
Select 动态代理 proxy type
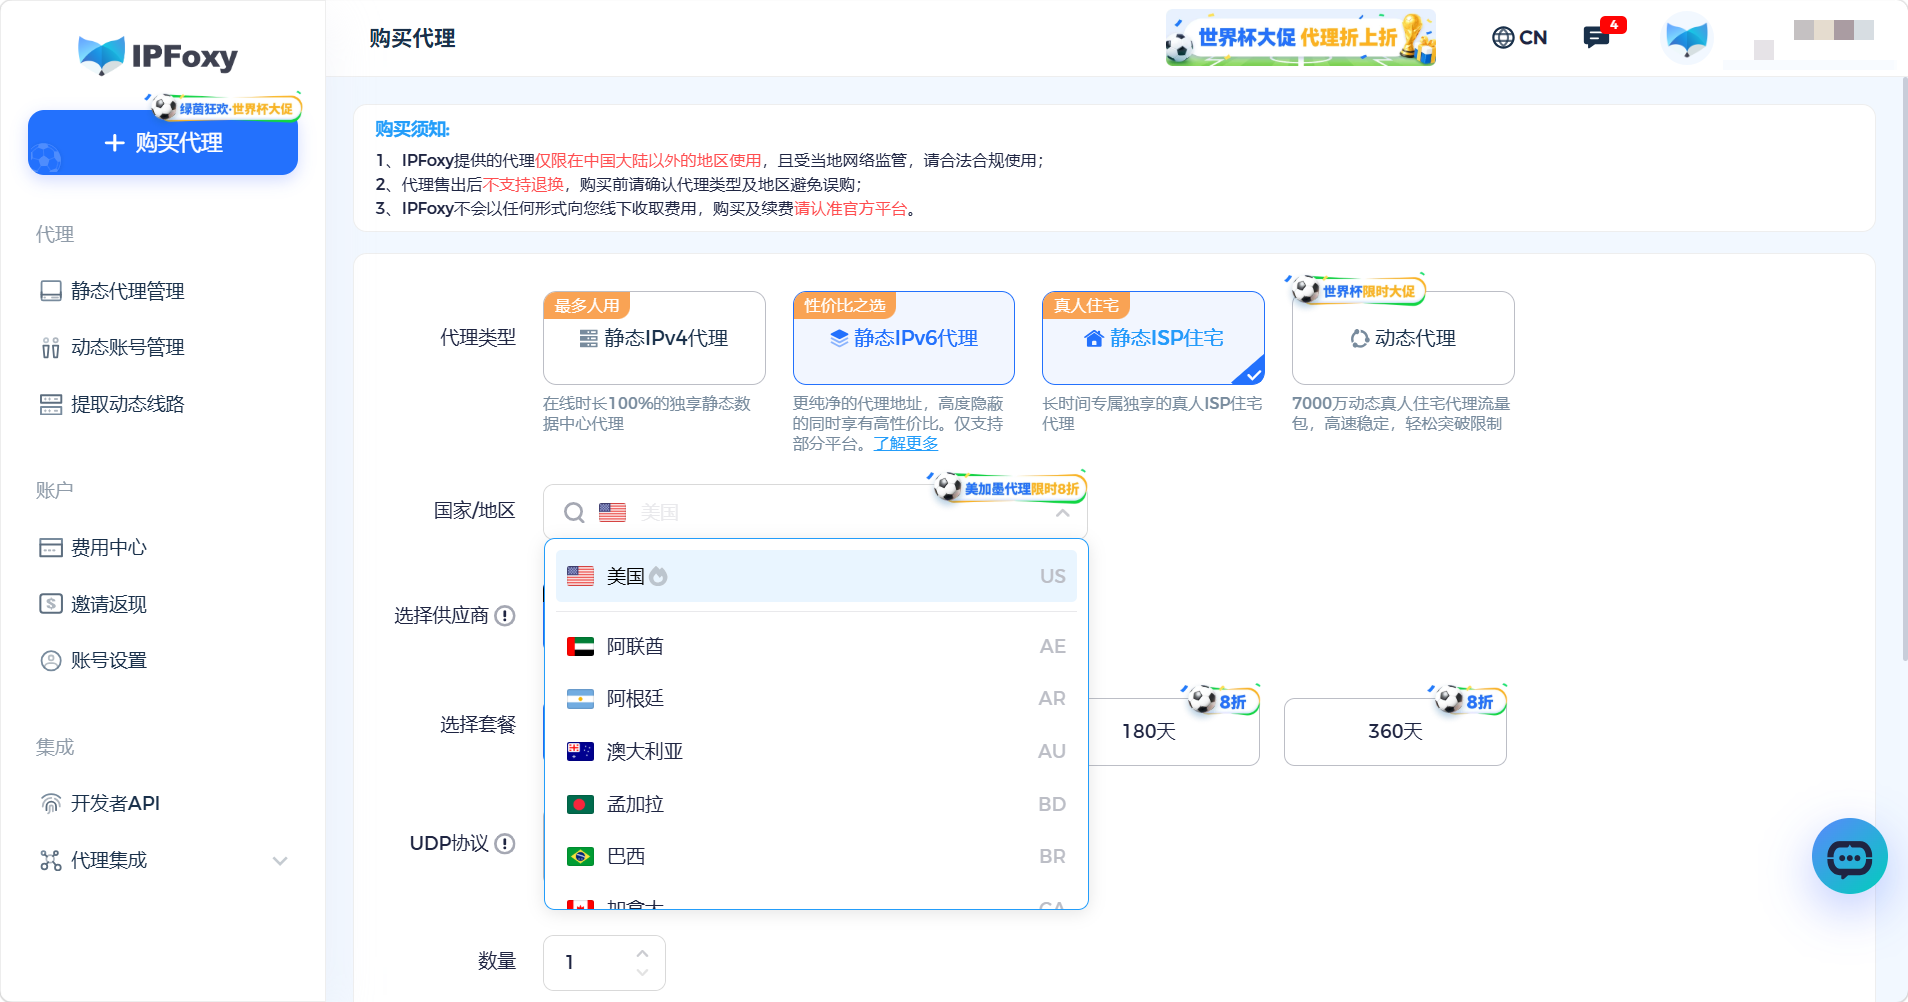pyautogui.click(x=1403, y=338)
